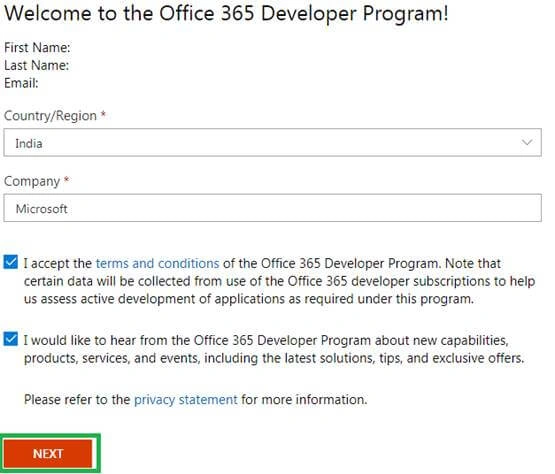Image resolution: width=555 pixels, height=474 pixels.
Task: Open the terms and conditions link
Action: (158, 264)
